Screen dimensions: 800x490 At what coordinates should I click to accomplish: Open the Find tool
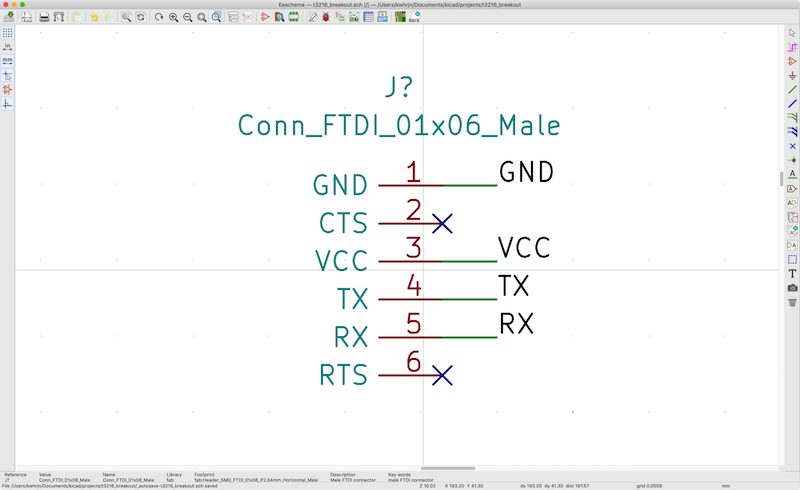(x=127, y=17)
